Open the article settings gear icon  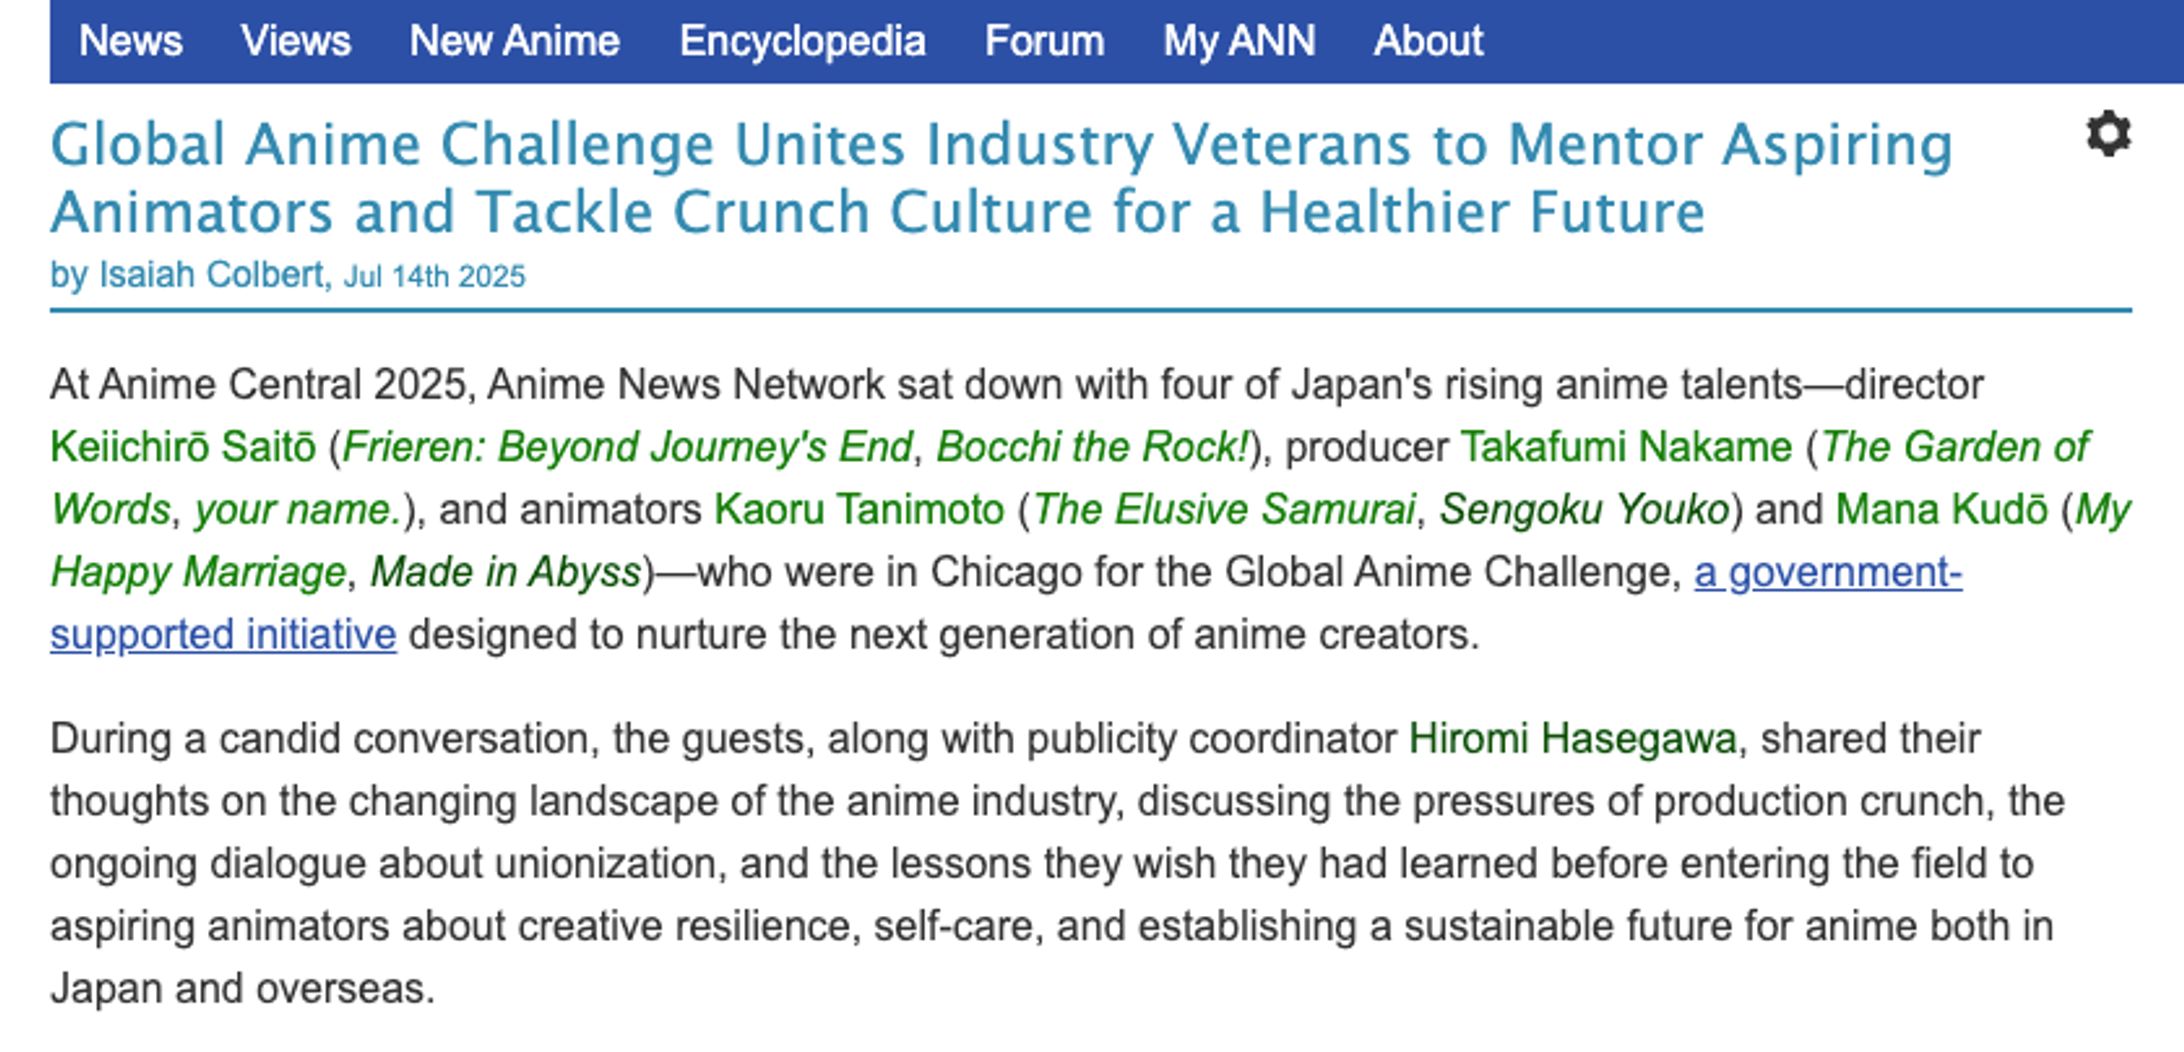tap(2110, 135)
